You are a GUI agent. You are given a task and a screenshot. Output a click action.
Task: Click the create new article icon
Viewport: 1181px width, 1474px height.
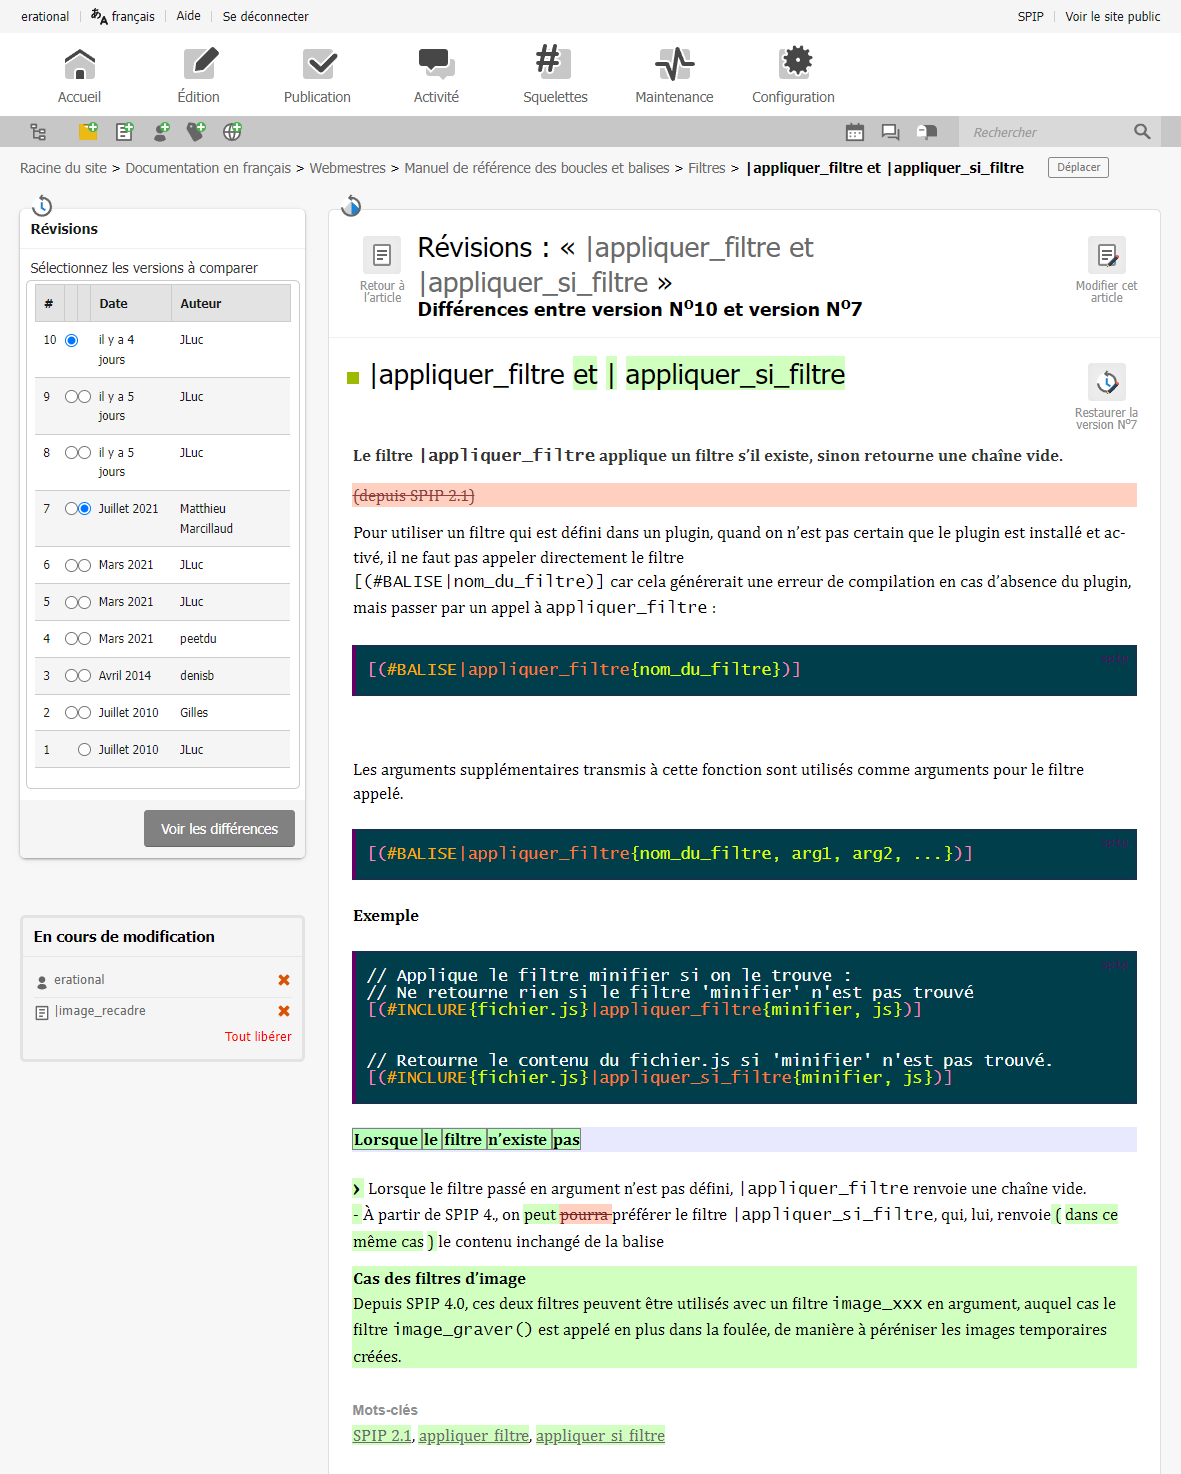[x=124, y=132]
